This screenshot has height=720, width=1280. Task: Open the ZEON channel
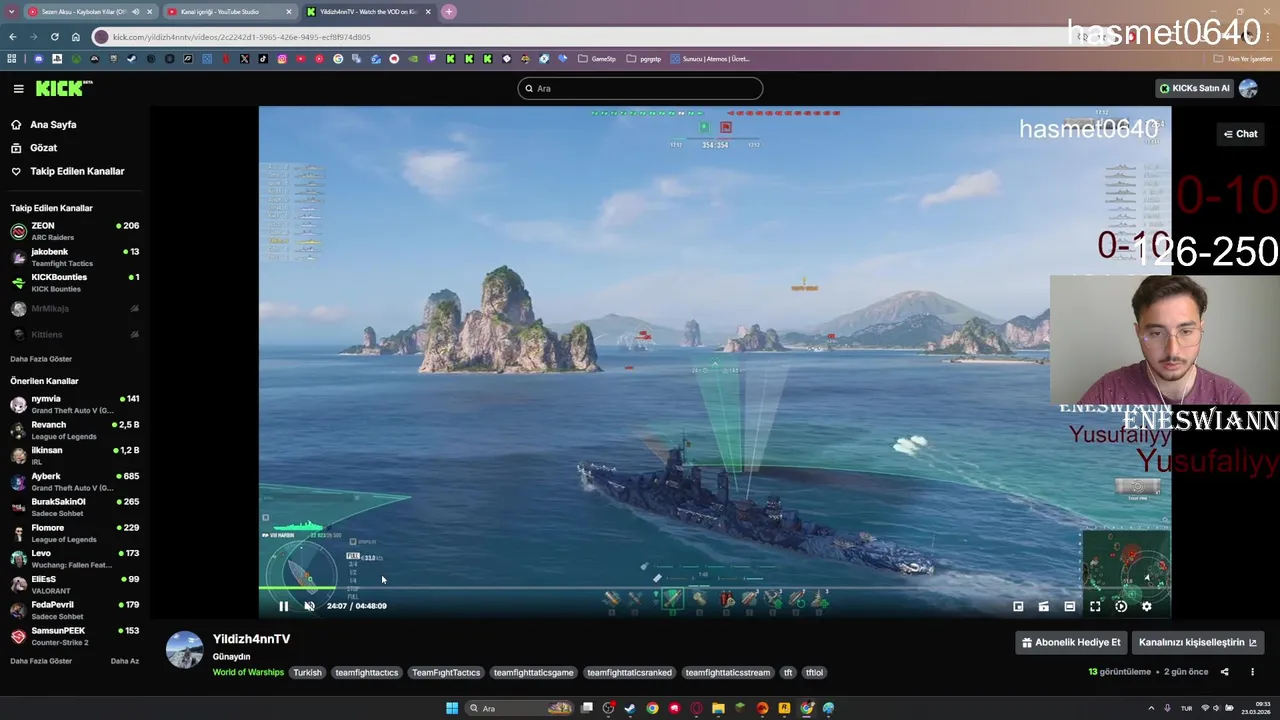tap(75, 231)
